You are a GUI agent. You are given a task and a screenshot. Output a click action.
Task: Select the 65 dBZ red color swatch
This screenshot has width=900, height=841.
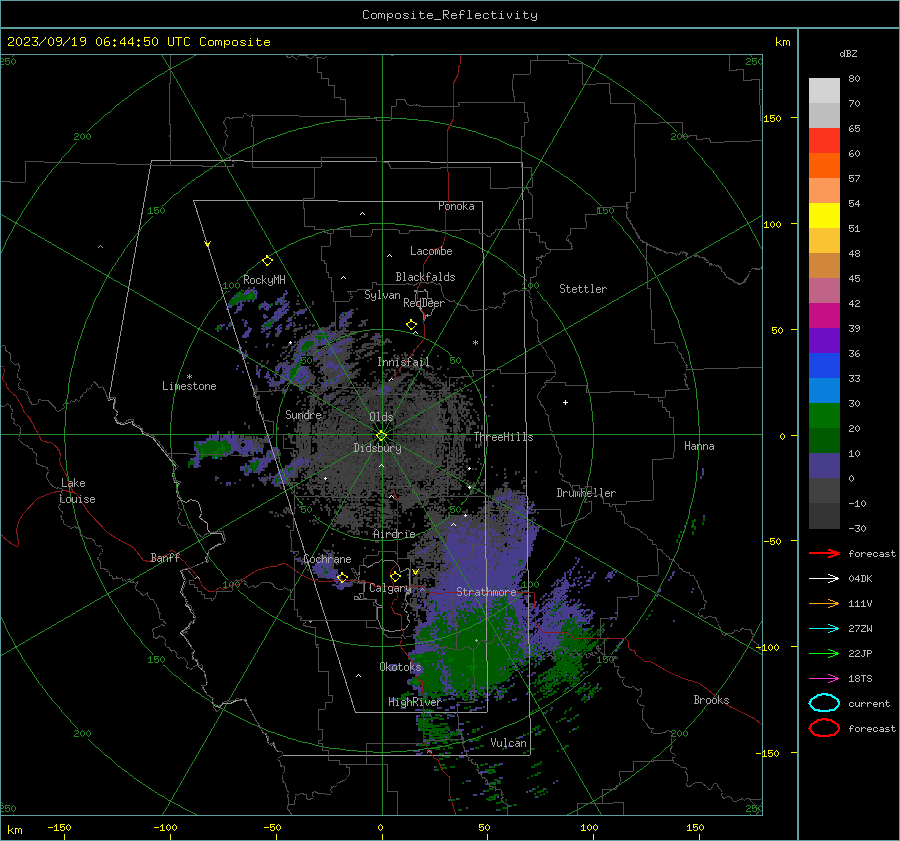tap(824, 140)
